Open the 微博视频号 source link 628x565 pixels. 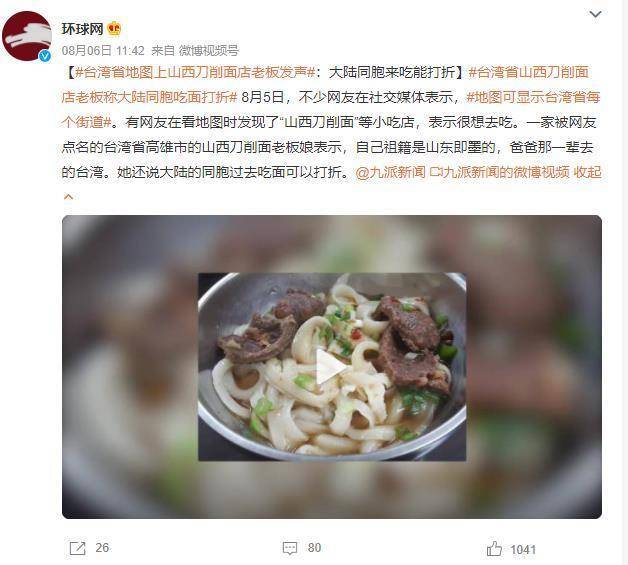click(209, 50)
